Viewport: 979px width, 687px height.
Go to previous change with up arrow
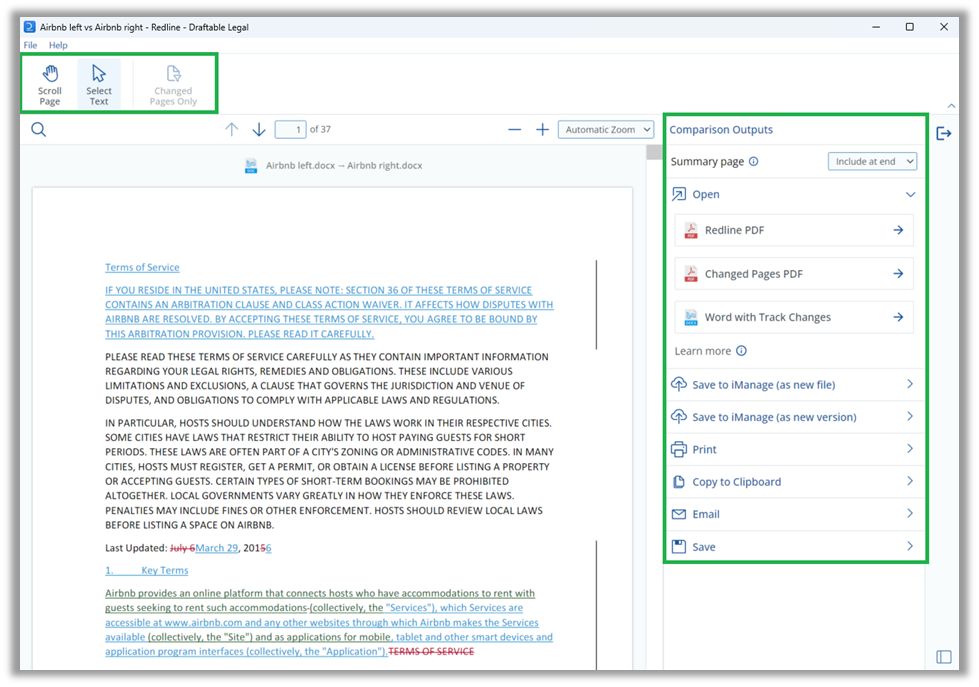(x=232, y=129)
